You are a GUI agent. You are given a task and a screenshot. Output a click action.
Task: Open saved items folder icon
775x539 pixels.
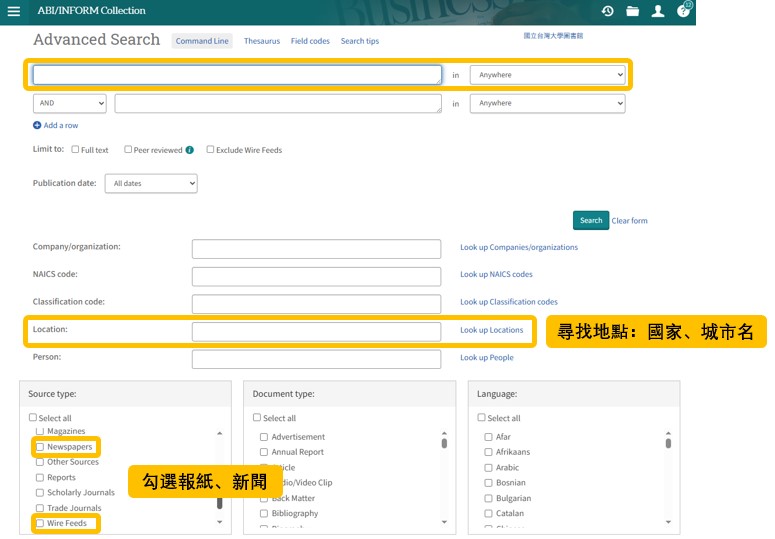[x=632, y=11]
